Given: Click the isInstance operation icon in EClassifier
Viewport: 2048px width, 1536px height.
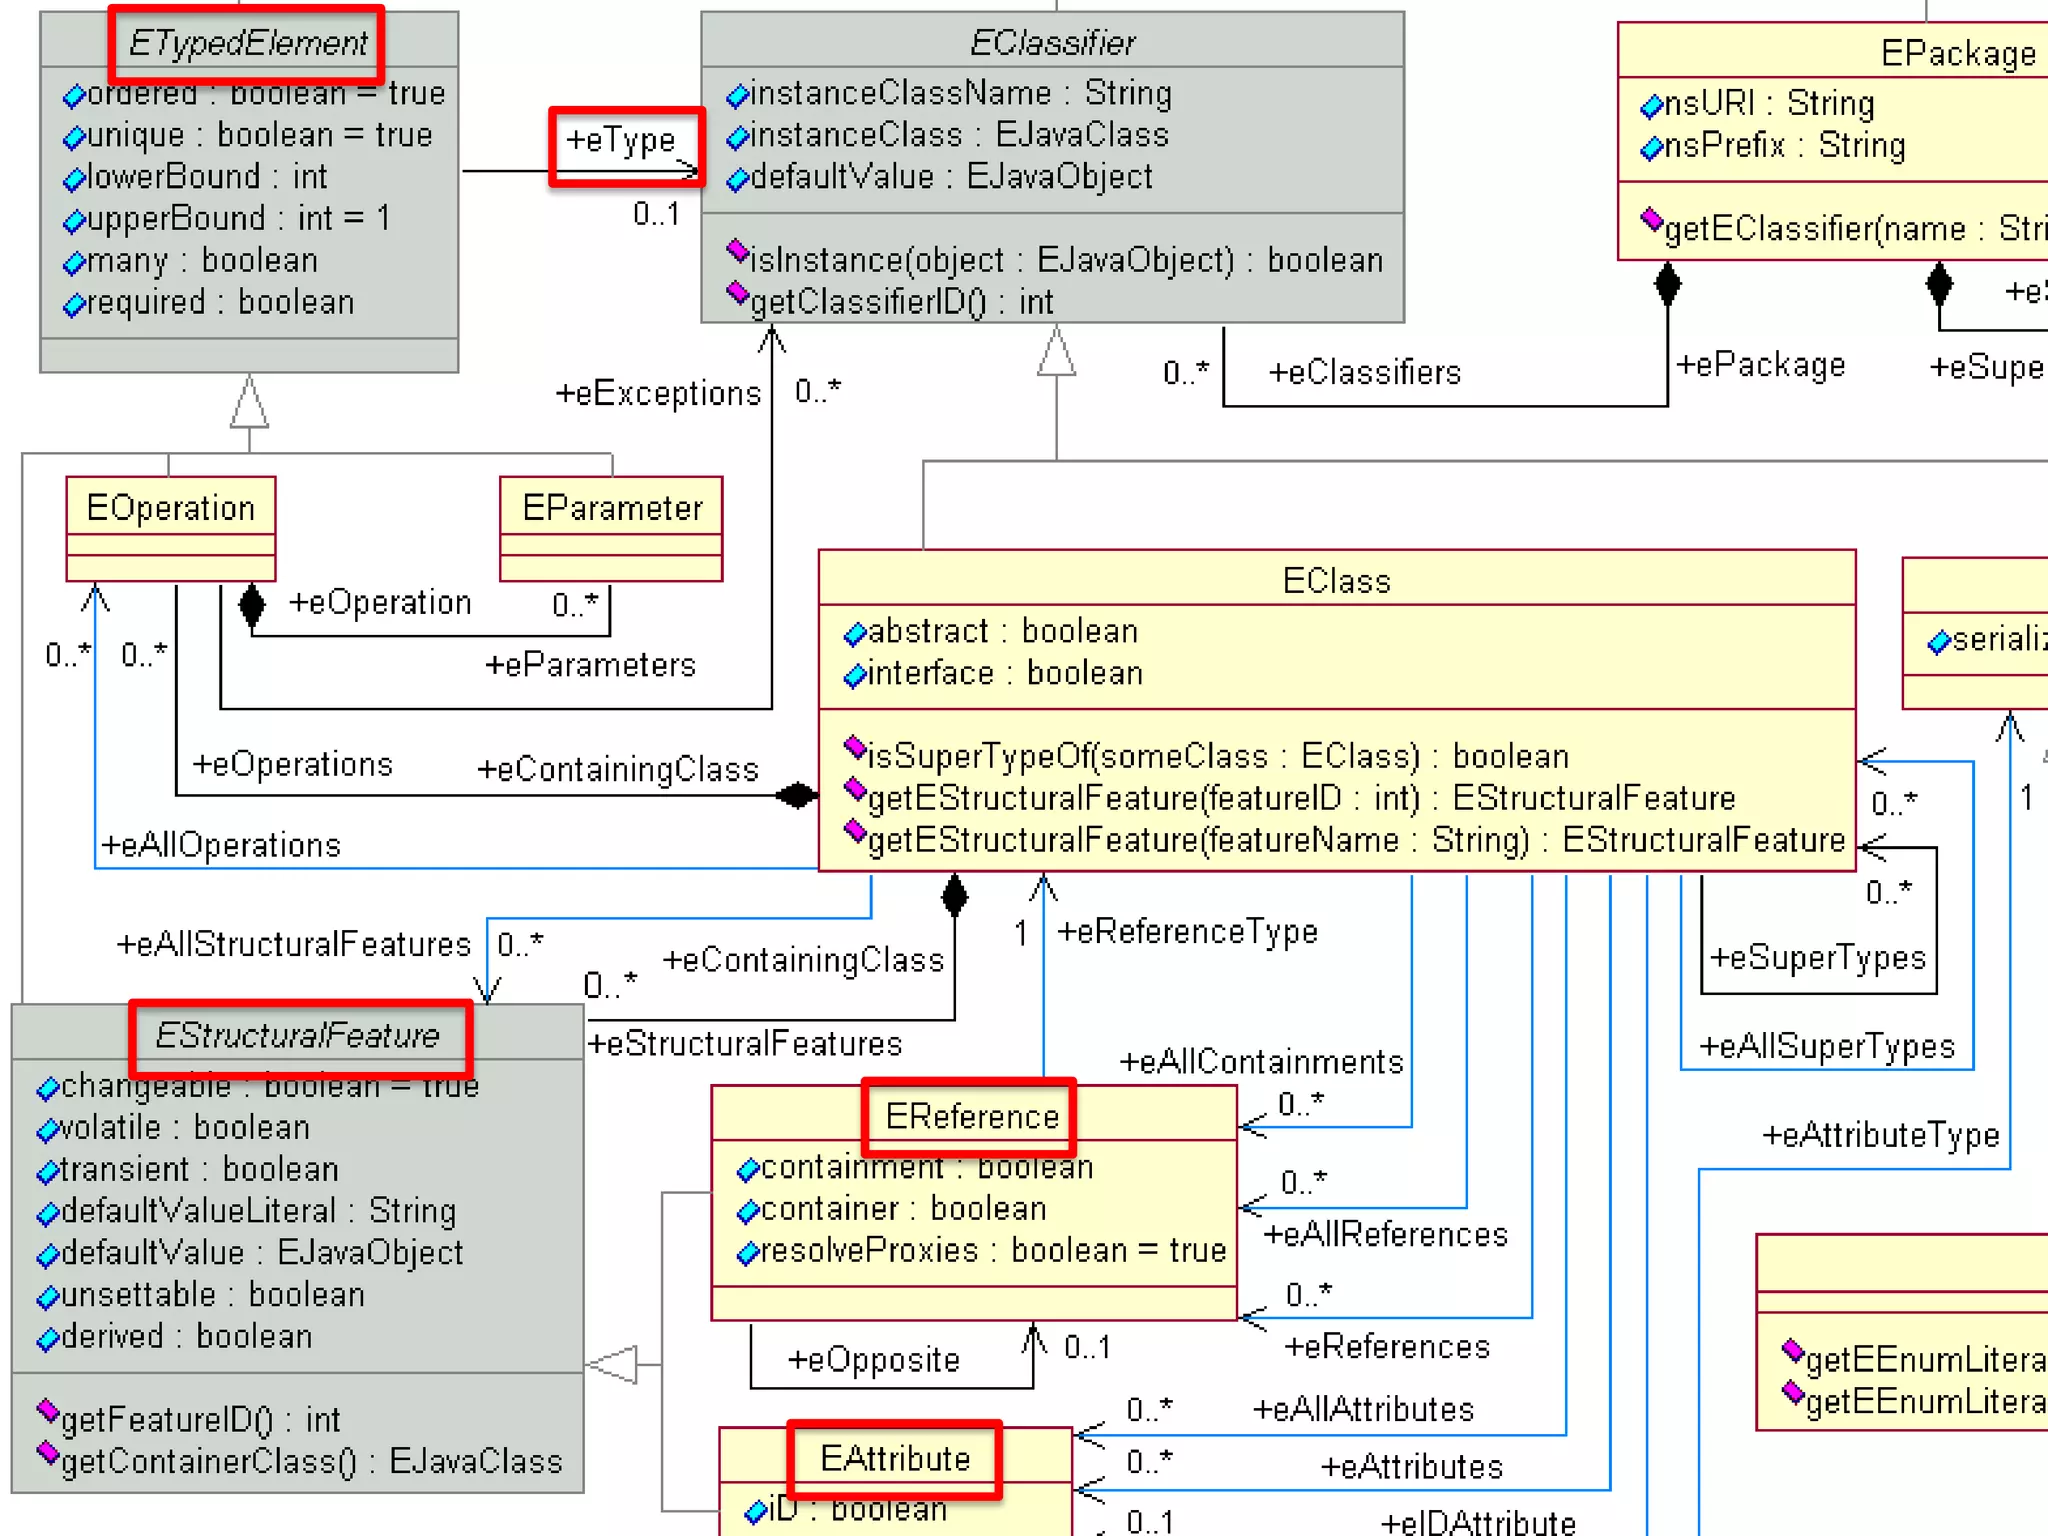Looking at the screenshot, I should (x=738, y=251).
